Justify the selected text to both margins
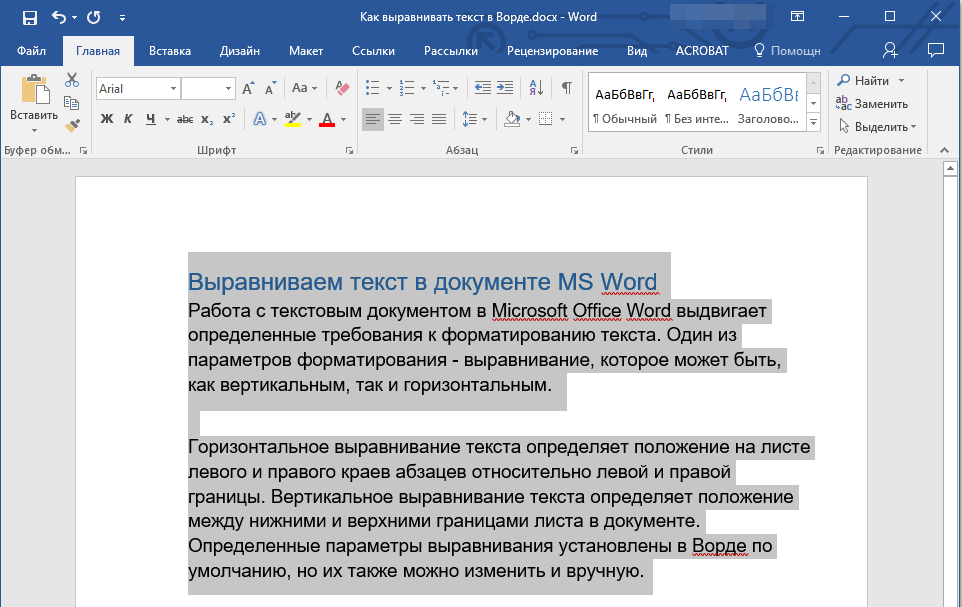This screenshot has height=607, width=962. (439, 119)
